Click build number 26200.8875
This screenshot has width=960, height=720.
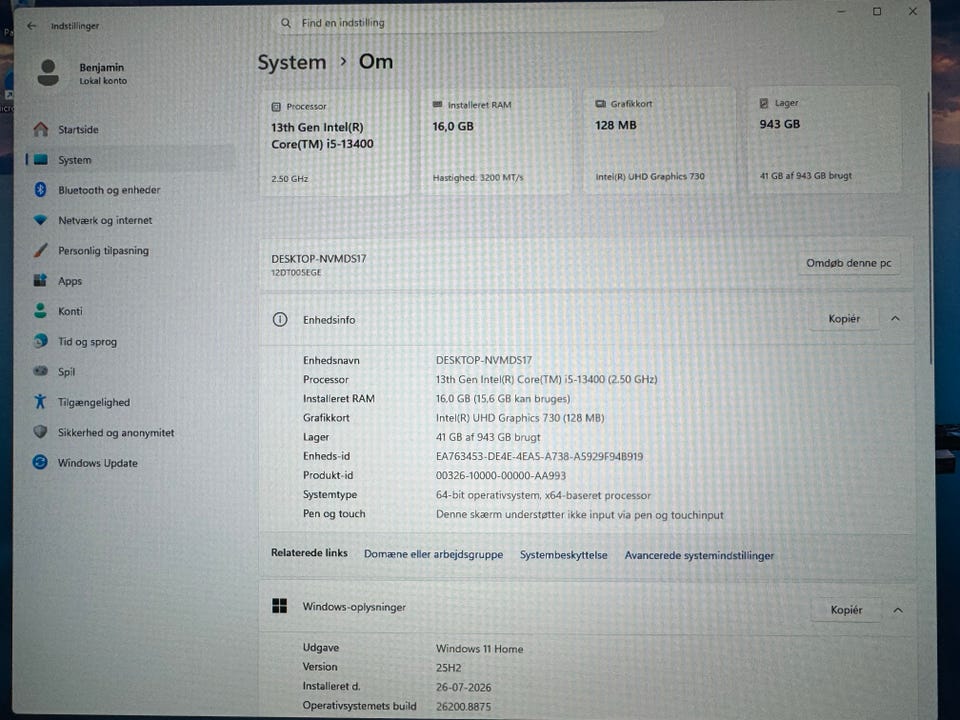click(x=463, y=707)
